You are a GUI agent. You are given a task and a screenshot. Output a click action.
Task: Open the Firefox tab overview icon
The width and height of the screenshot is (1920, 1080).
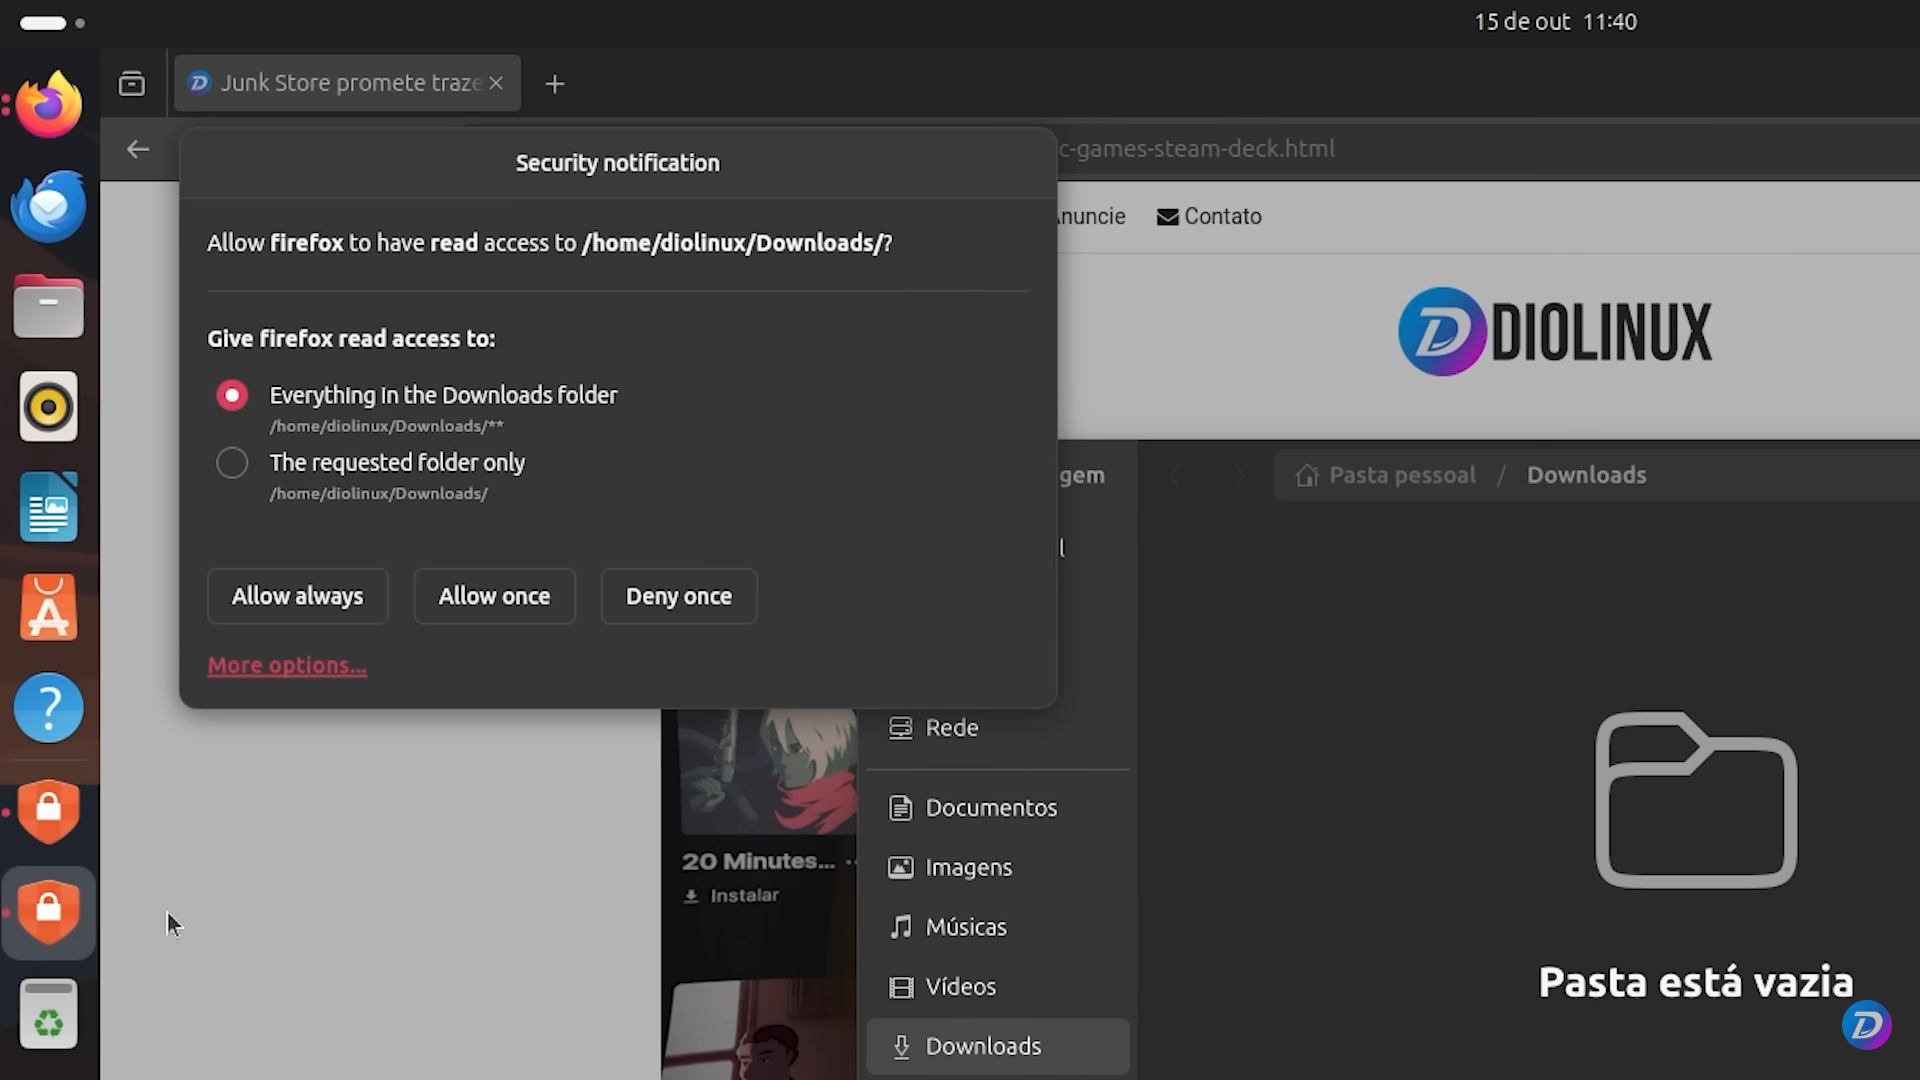pos(131,83)
